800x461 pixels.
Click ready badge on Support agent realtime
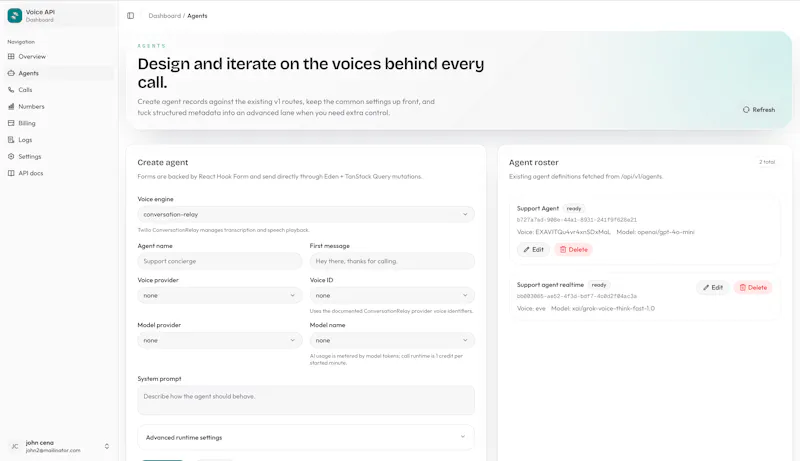click(x=599, y=285)
